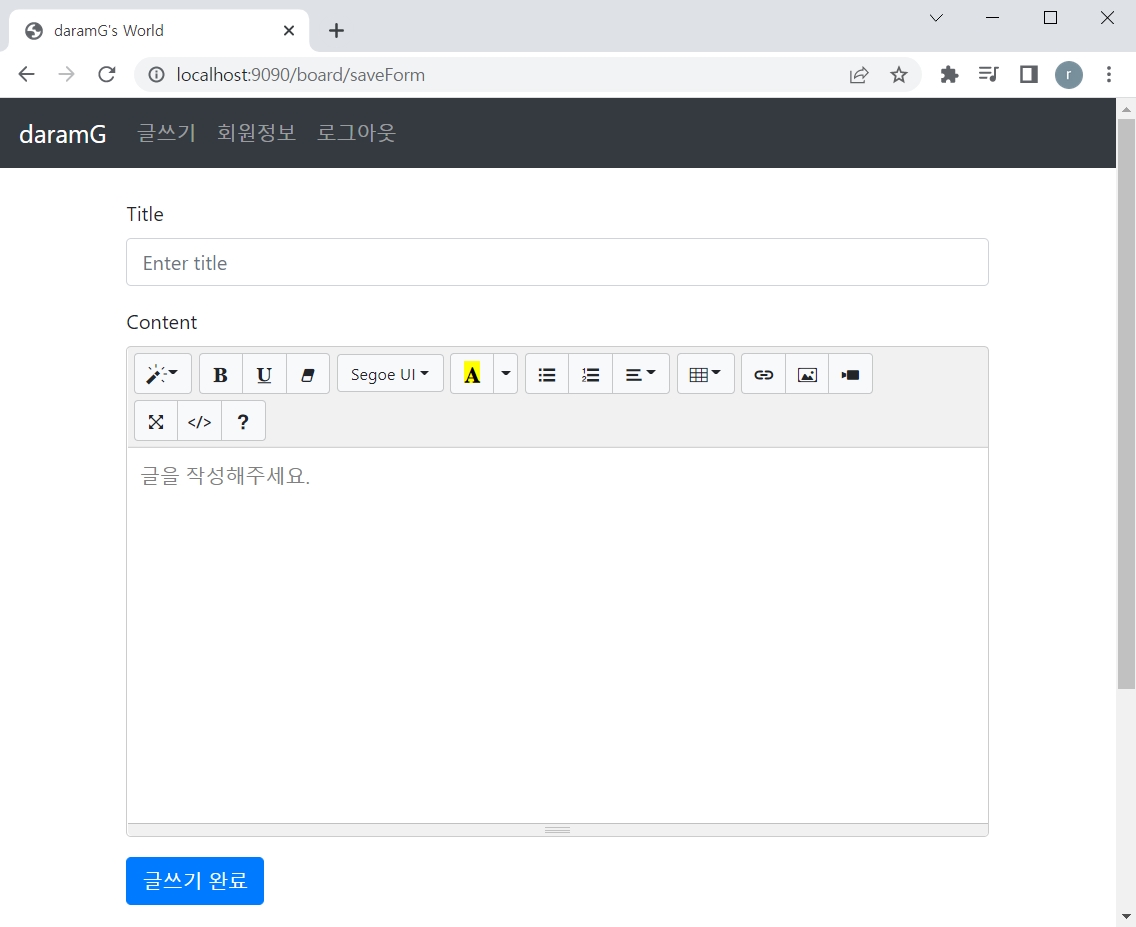The width and height of the screenshot is (1136, 927).
Task: Open the Chrome three-dot menu
Action: click(x=1108, y=75)
